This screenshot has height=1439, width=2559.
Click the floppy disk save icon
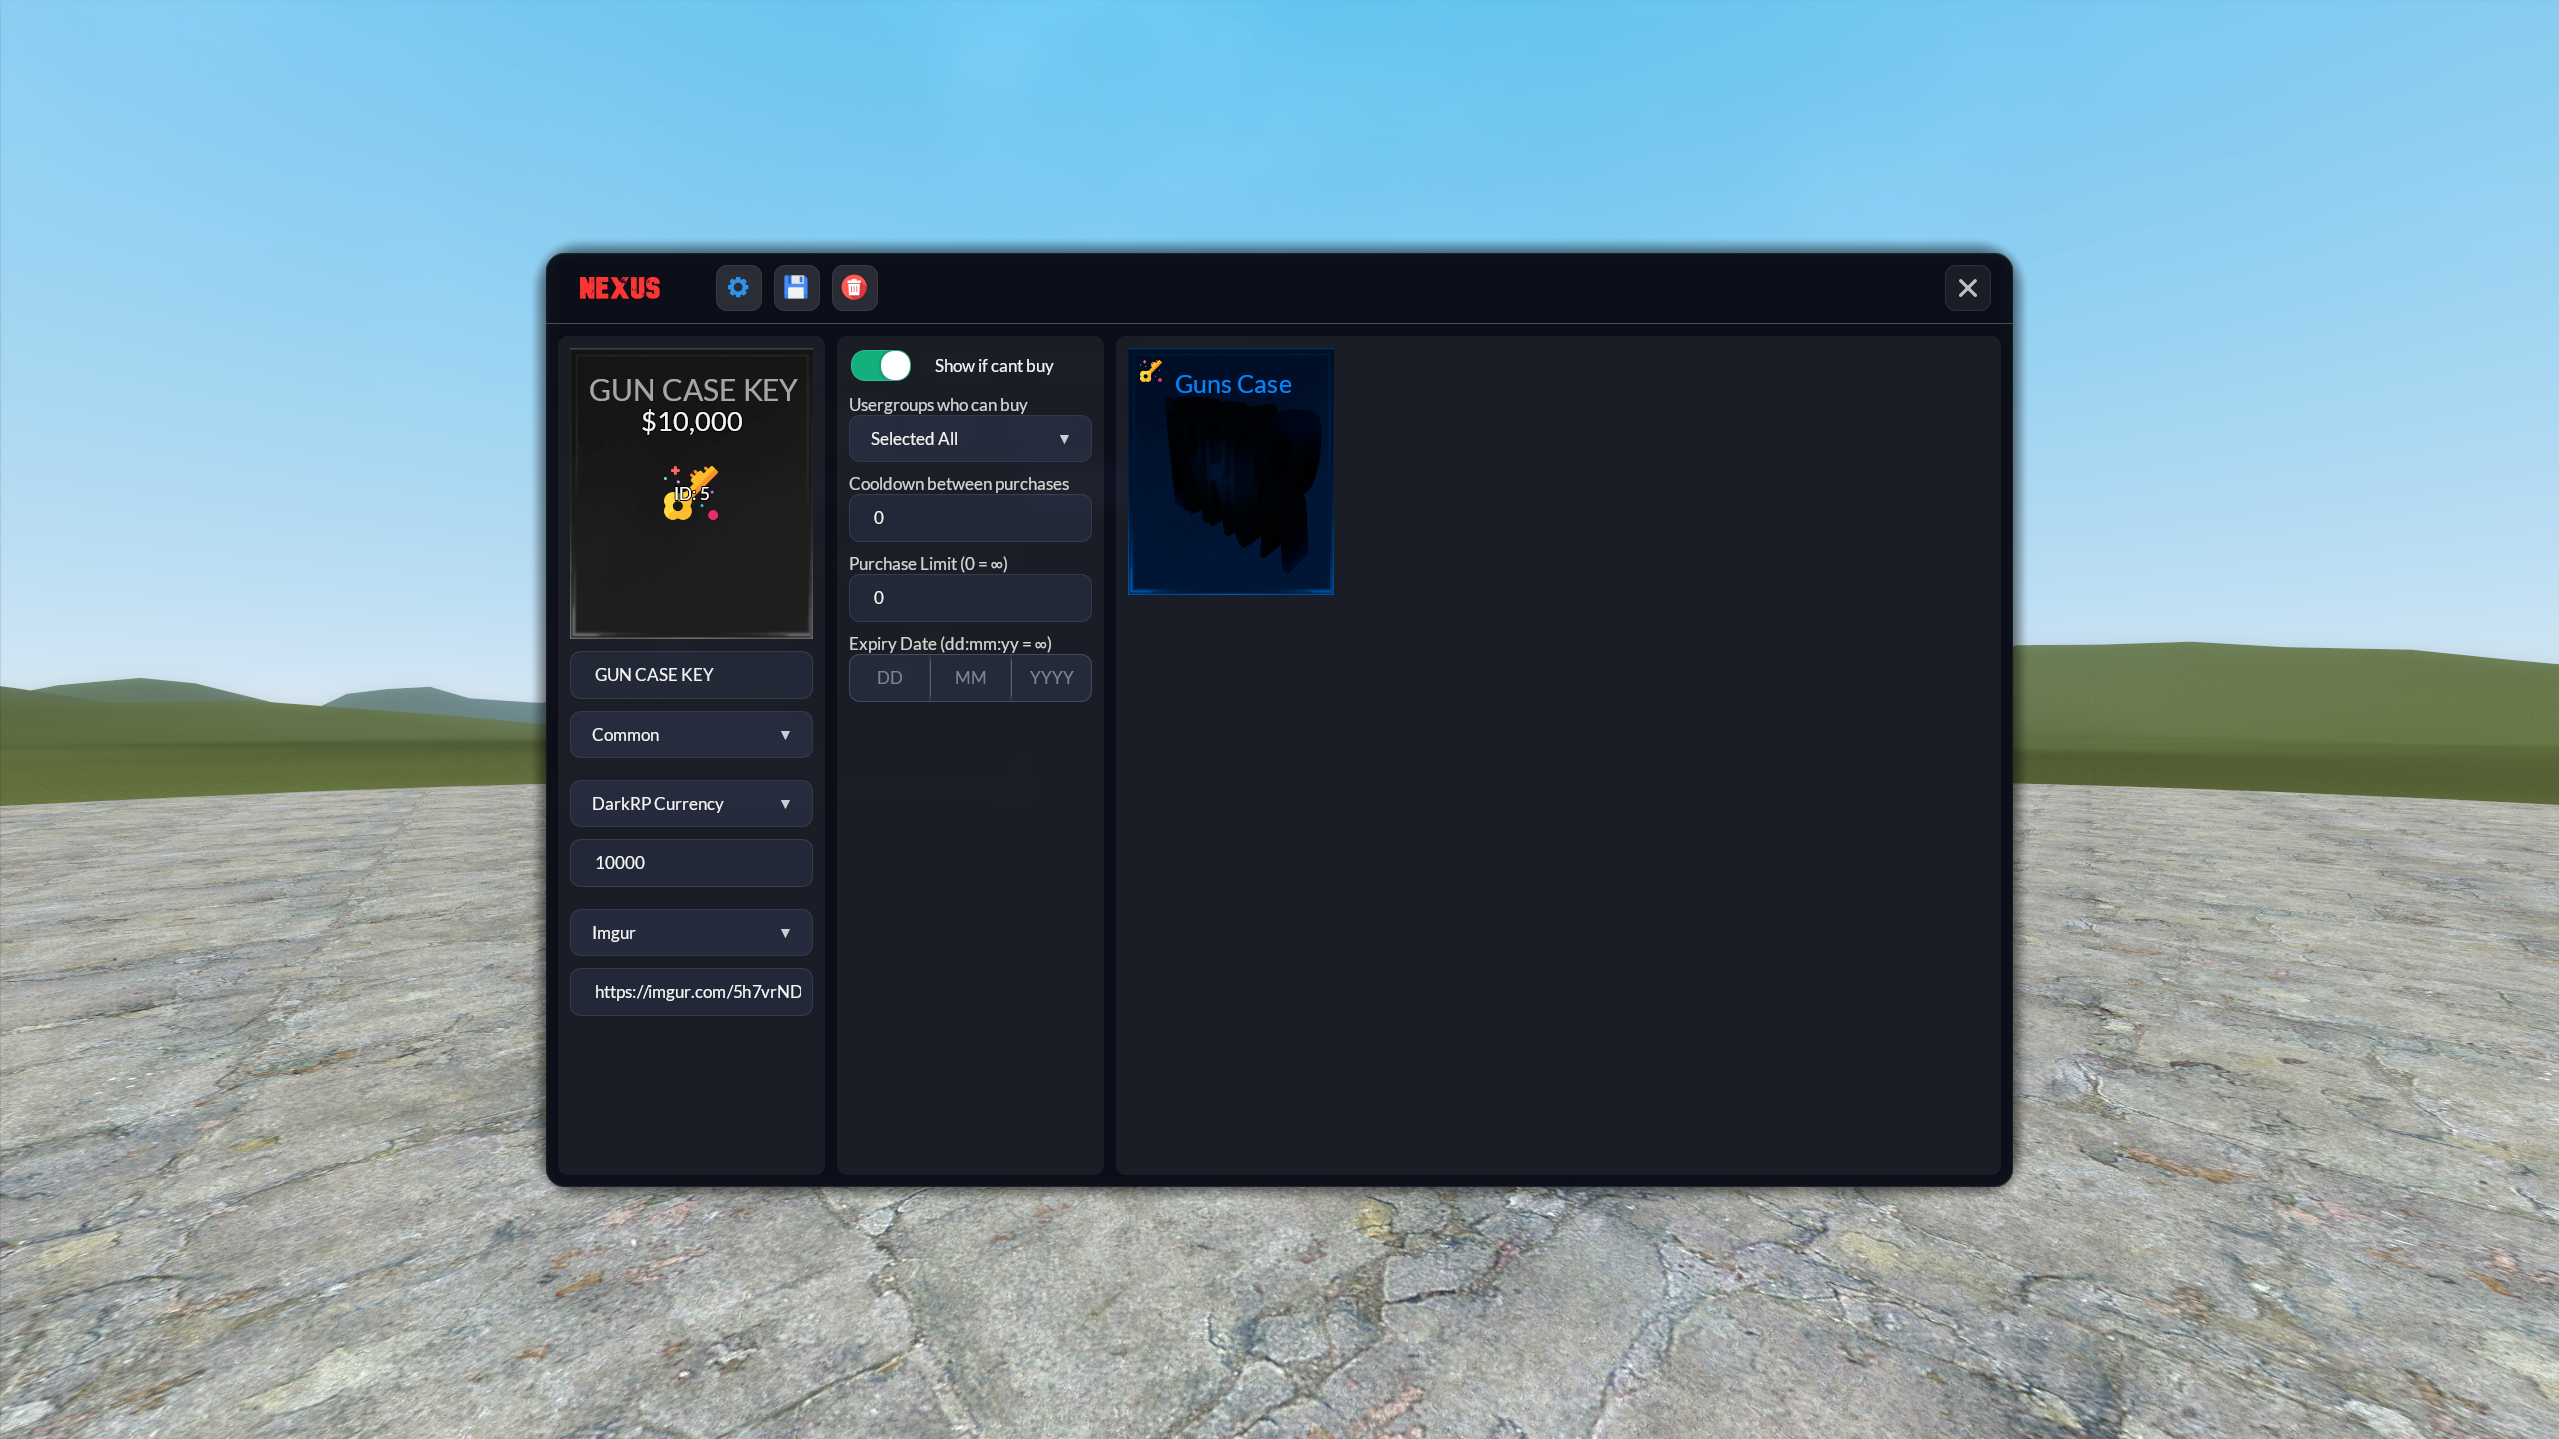click(x=796, y=288)
